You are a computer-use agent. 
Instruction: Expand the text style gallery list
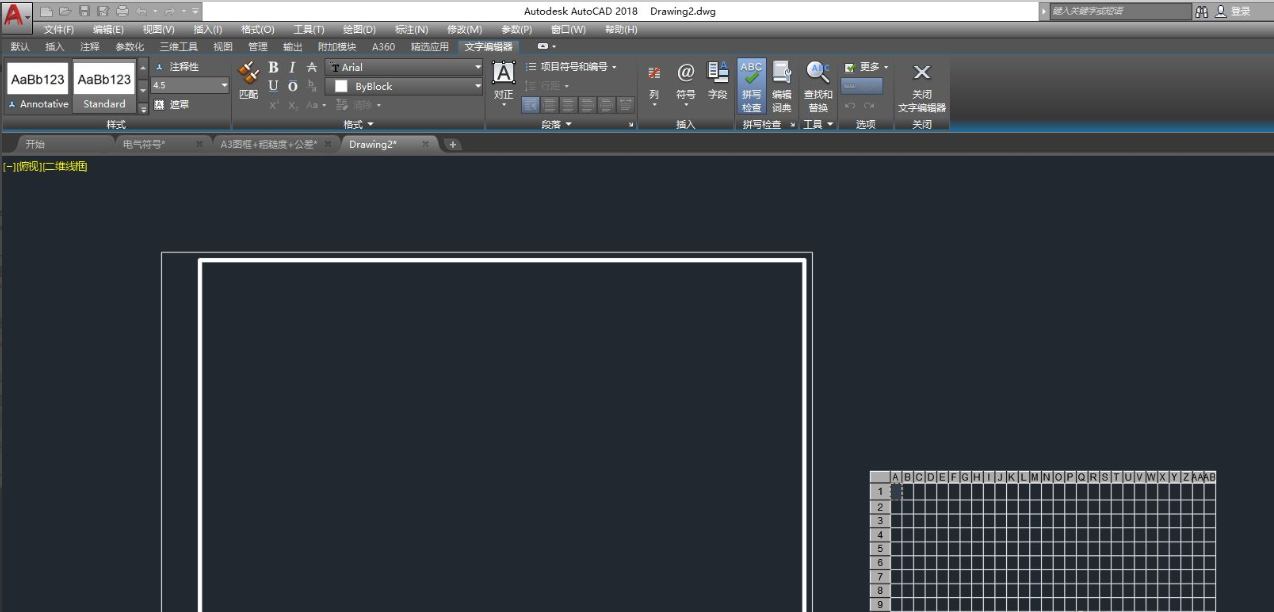[x=143, y=108]
